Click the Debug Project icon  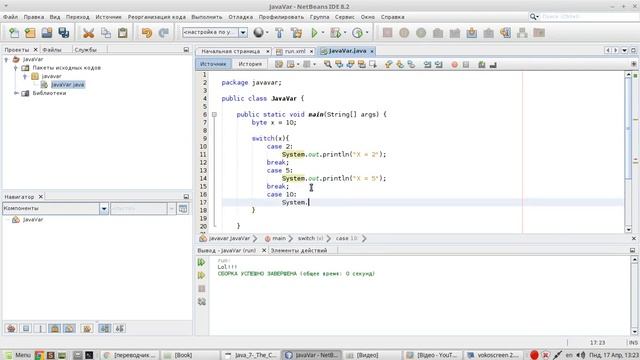[x=336, y=33]
